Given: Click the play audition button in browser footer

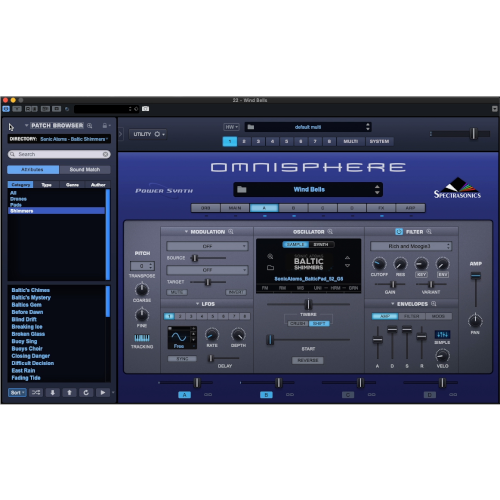Looking at the screenshot, I should [x=103, y=393].
